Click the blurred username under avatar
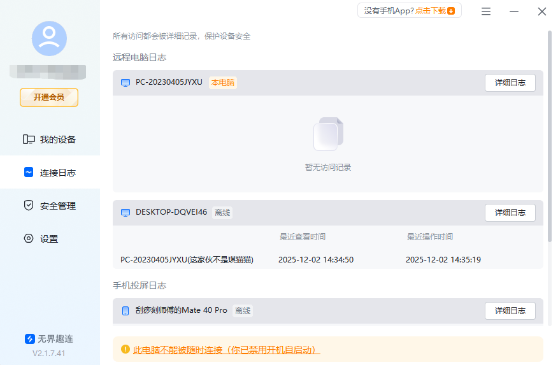The width and height of the screenshot is (552, 365). coord(48,72)
